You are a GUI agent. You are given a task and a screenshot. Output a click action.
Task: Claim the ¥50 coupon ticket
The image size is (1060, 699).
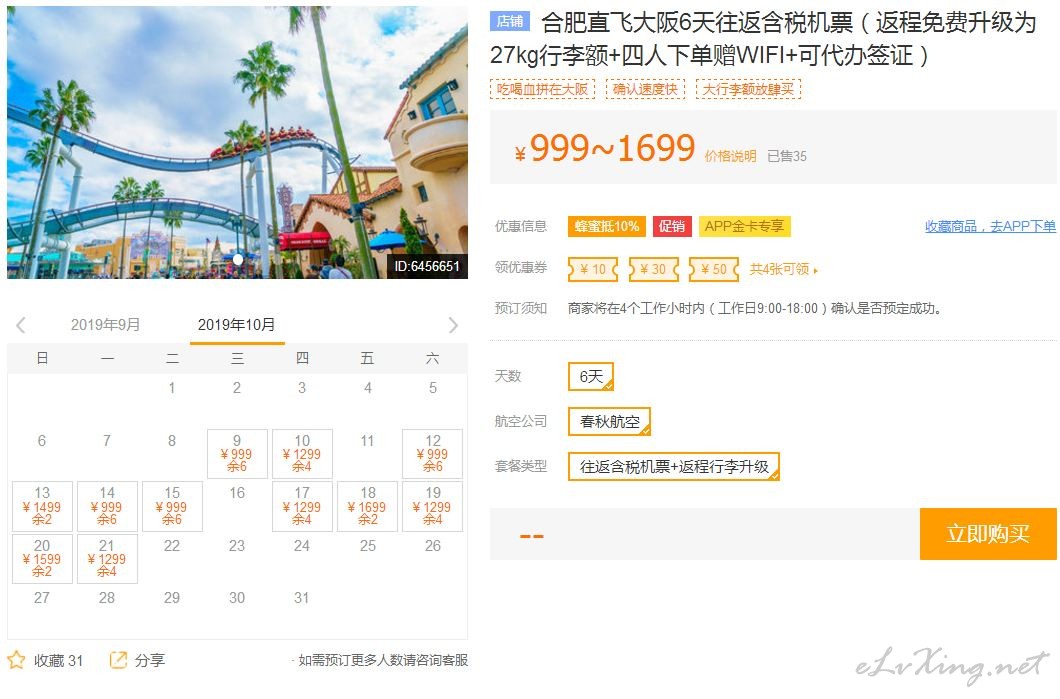pos(713,269)
